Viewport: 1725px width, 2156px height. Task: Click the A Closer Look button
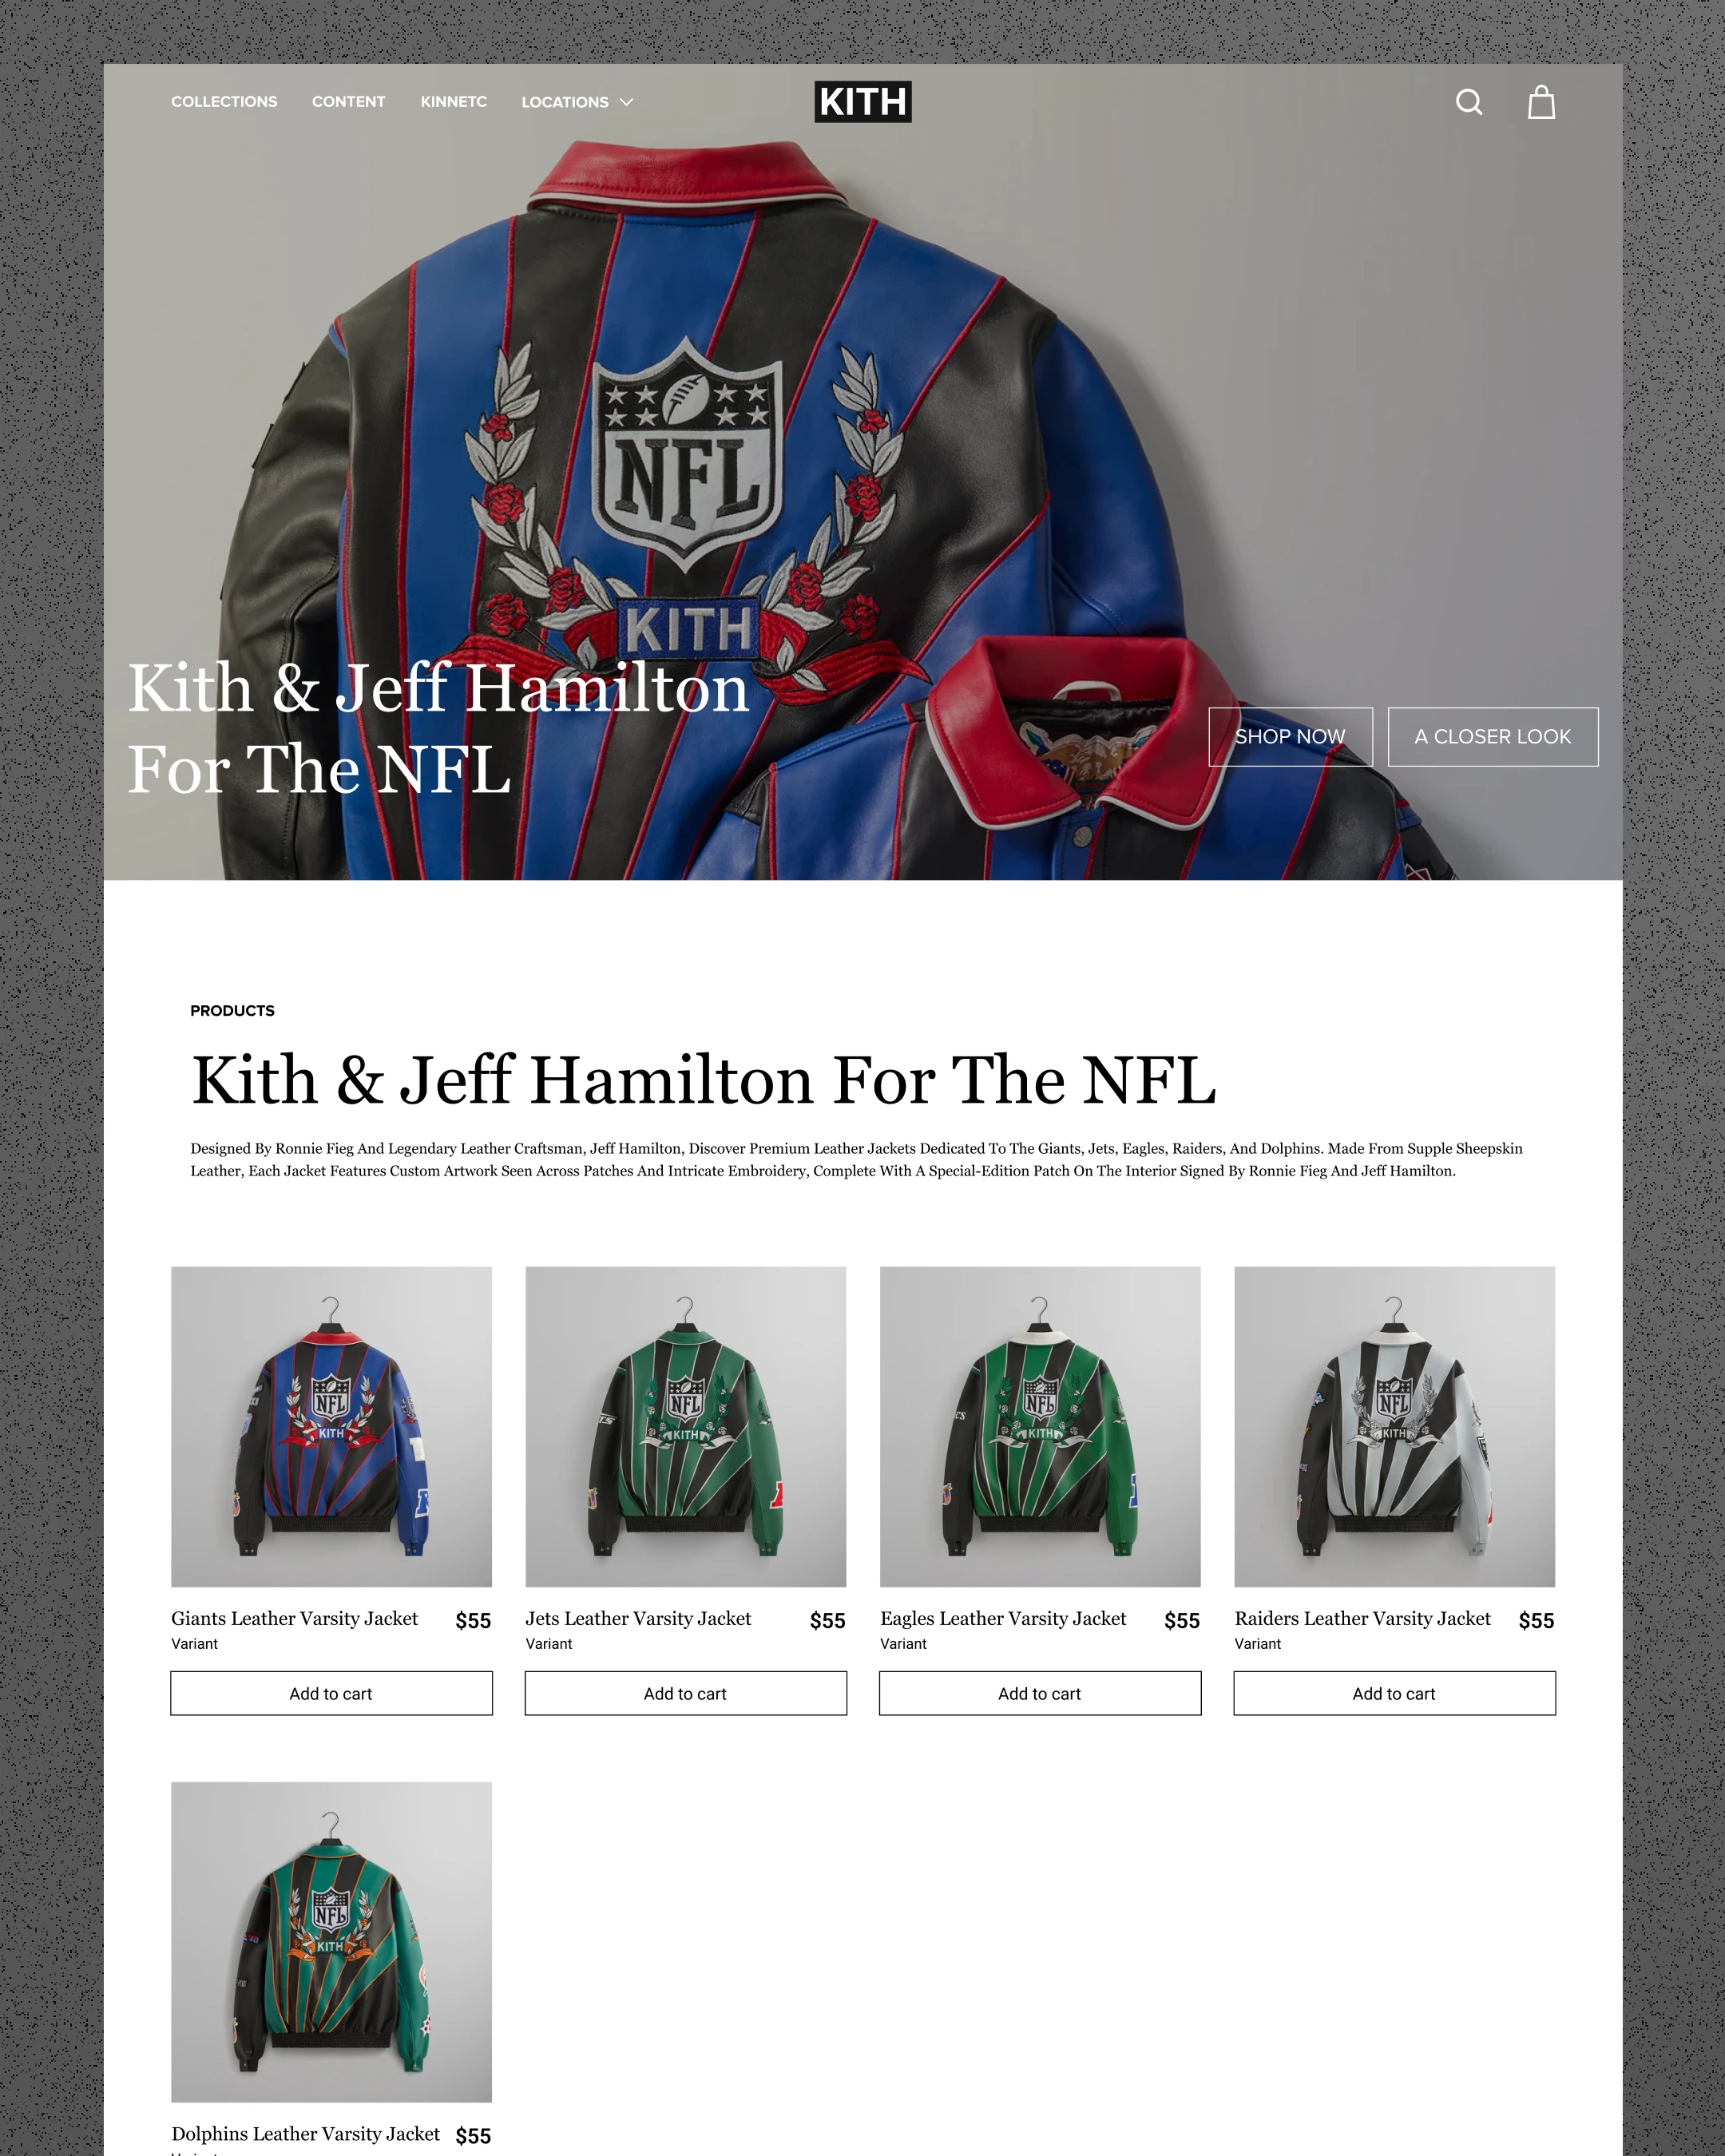click(1493, 737)
